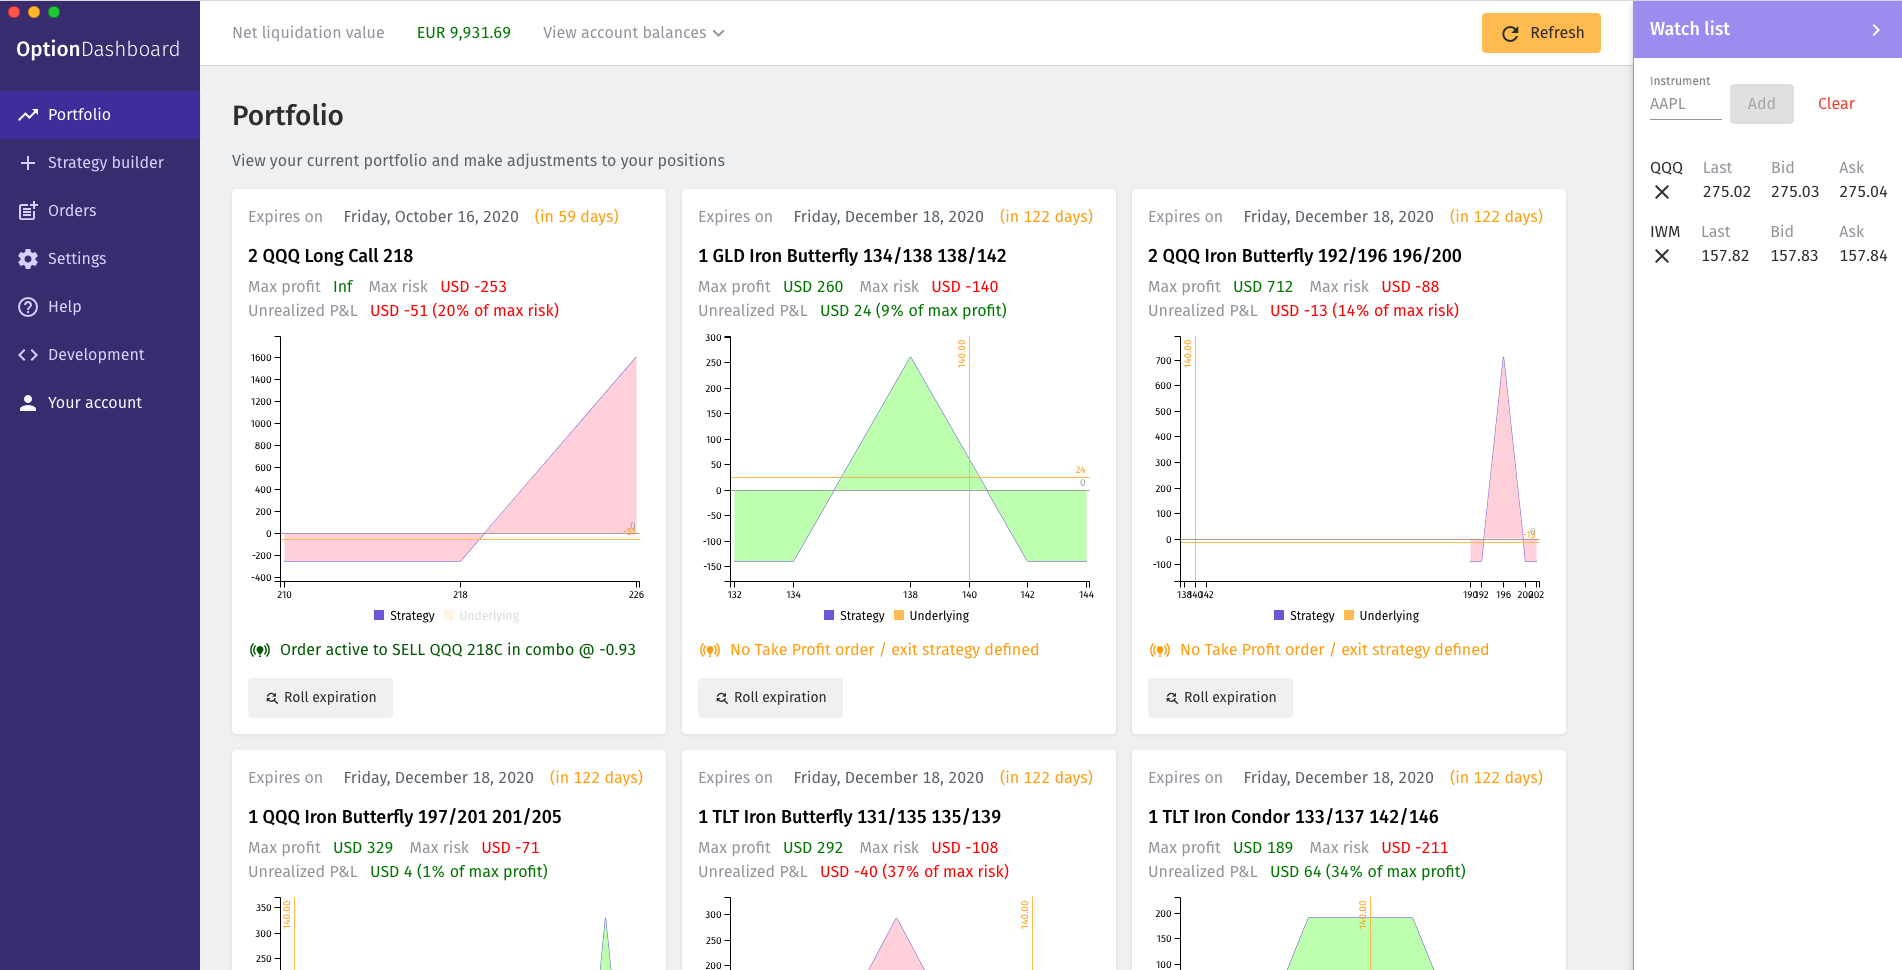Image resolution: width=1902 pixels, height=970 pixels.
Task: Open the Help section
Action: tap(64, 306)
